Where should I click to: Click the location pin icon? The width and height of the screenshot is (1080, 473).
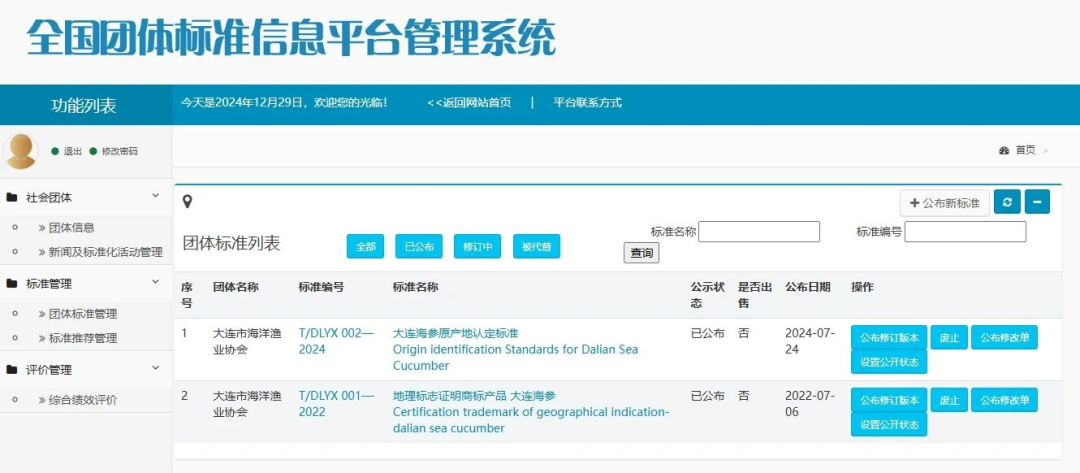[x=187, y=202]
